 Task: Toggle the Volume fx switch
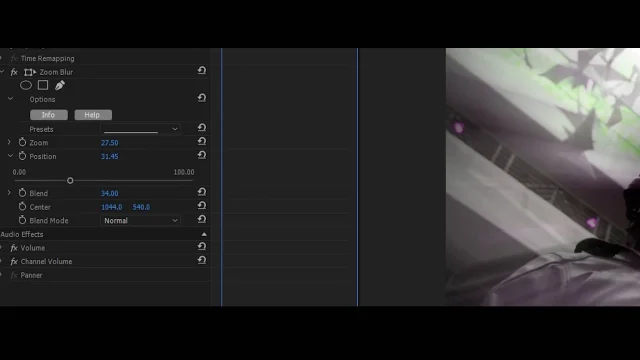click(14, 248)
